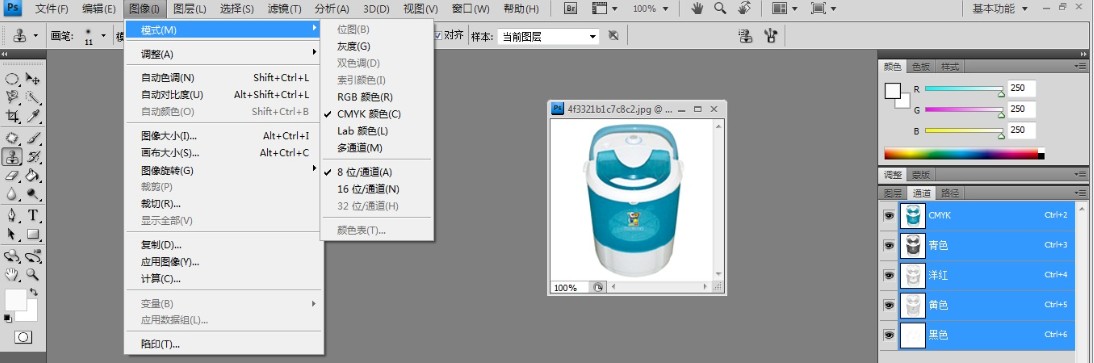Viewport: 1094px width, 363px height.
Task: Open the 基本功能 workspace switcher
Action: click(x=1001, y=8)
